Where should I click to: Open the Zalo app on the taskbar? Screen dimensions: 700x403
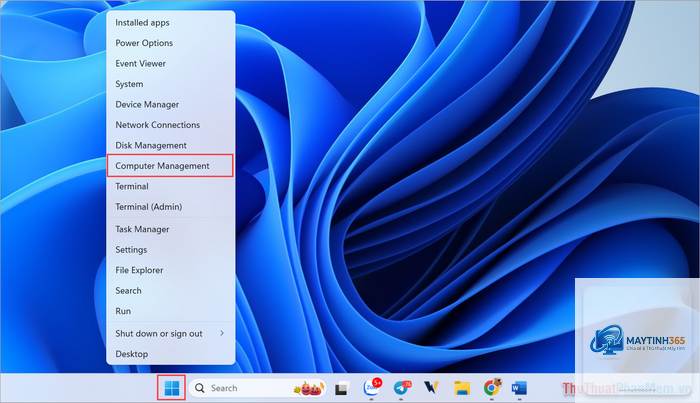pos(372,387)
